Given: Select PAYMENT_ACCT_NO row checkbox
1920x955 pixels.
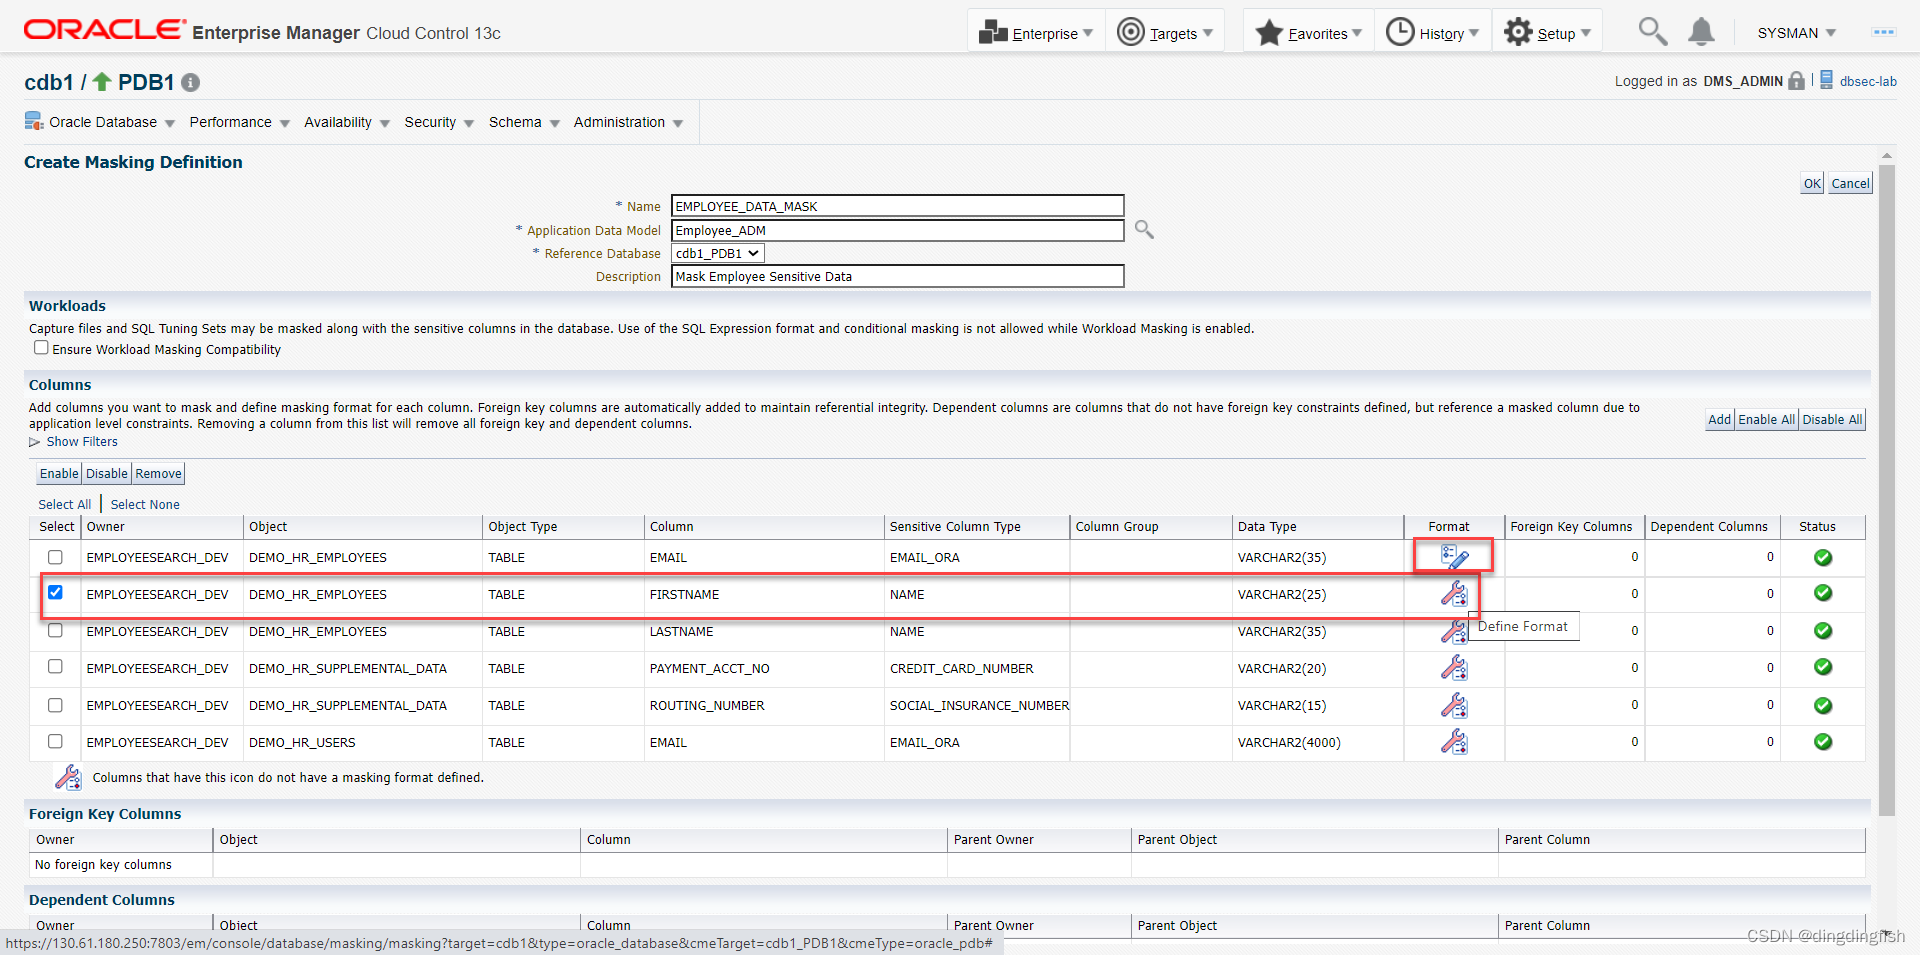Looking at the screenshot, I should point(55,667).
